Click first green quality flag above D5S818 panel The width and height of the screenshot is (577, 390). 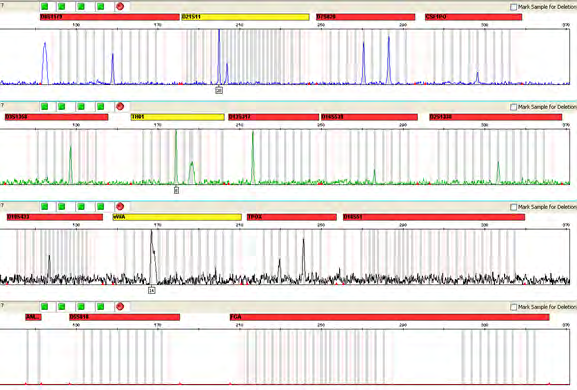tap(45, 306)
